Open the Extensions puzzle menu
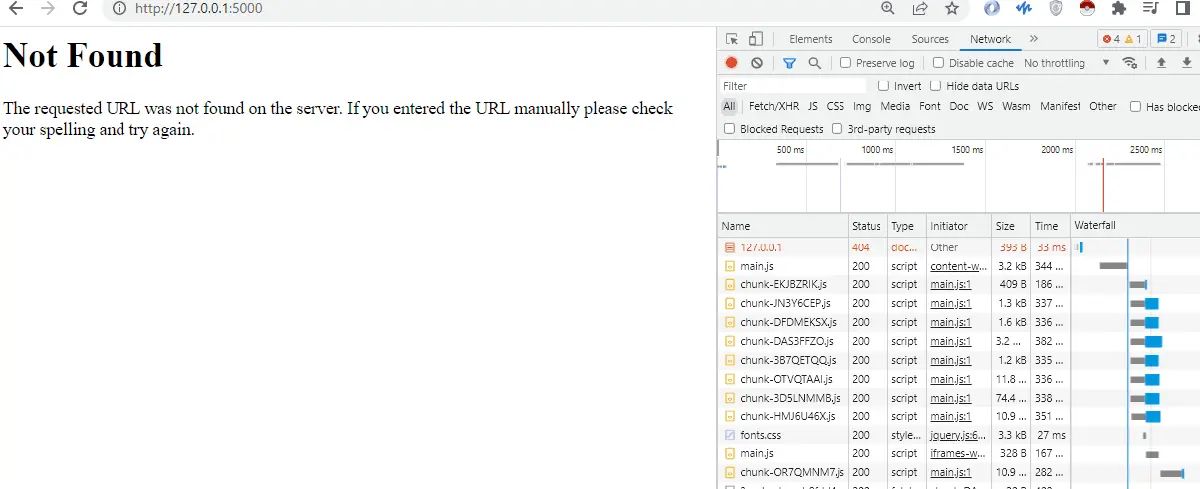 tap(1119, 8)
